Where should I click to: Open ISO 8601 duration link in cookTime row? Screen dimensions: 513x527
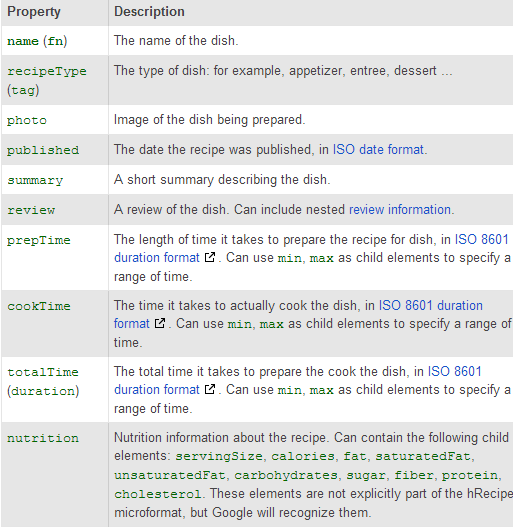point(431,306)
